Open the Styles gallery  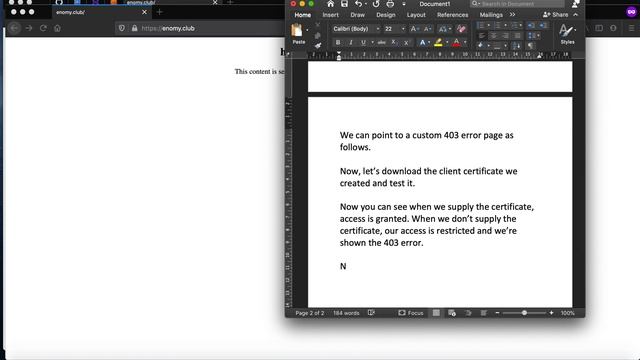pos(567,34)
